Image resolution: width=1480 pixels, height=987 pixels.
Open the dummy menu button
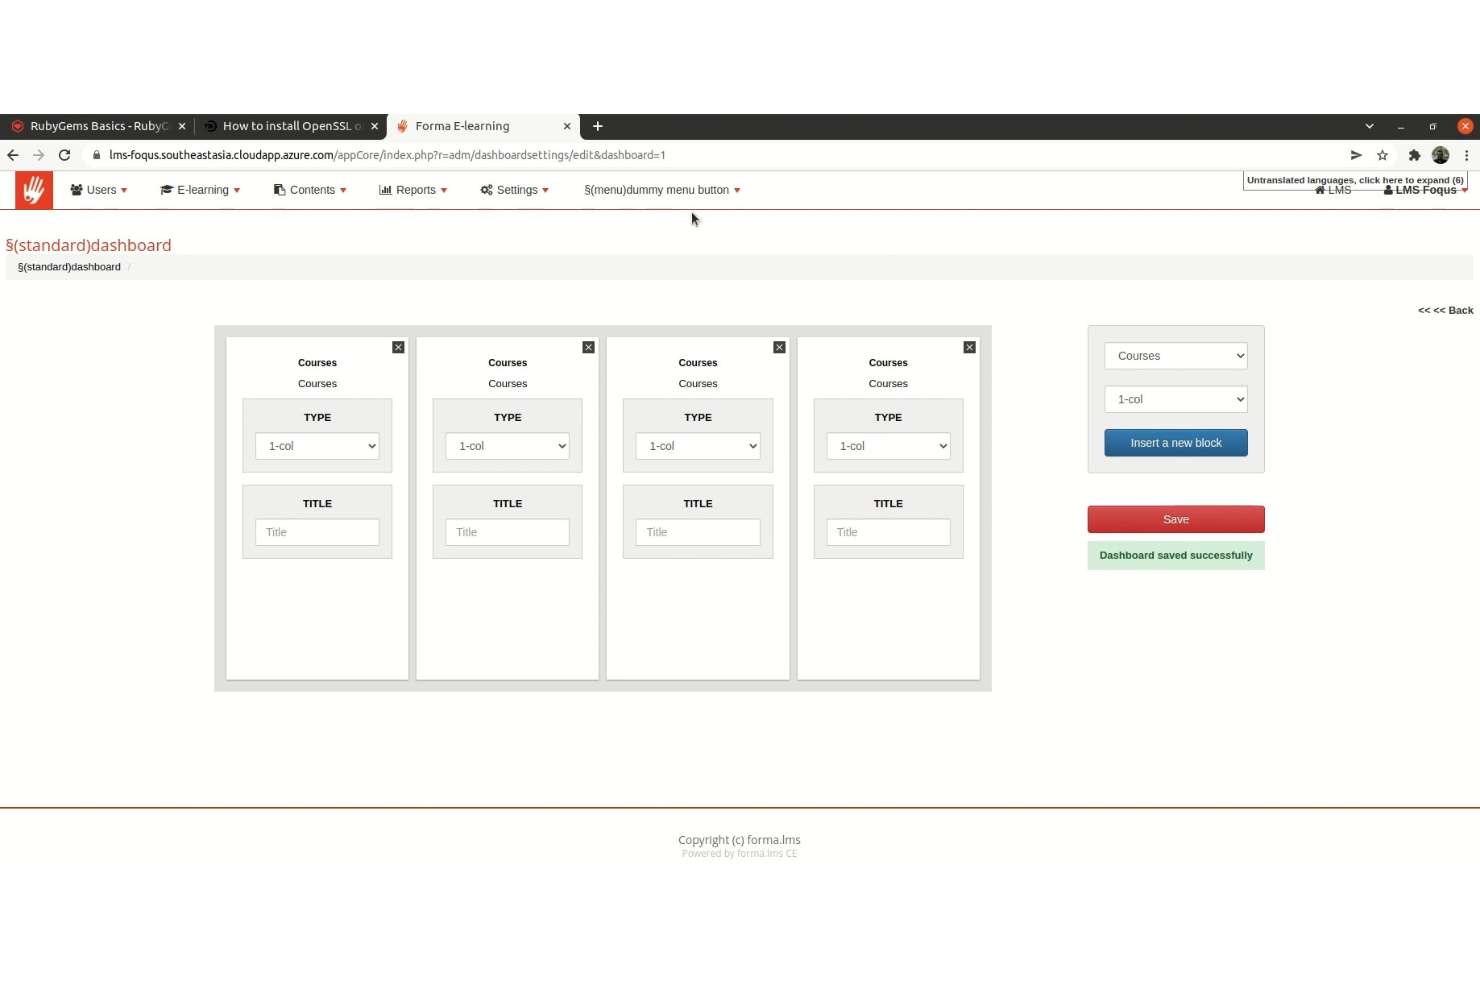[661, 189]
